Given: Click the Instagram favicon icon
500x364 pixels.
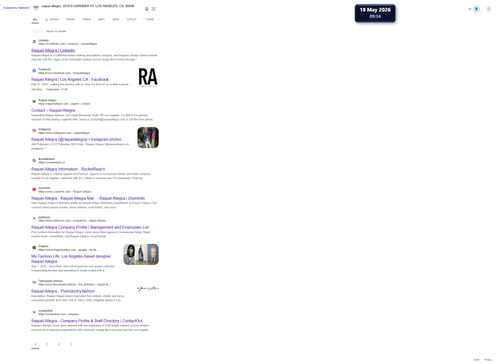Looking at the screenshot, I should tap(34, 131).
